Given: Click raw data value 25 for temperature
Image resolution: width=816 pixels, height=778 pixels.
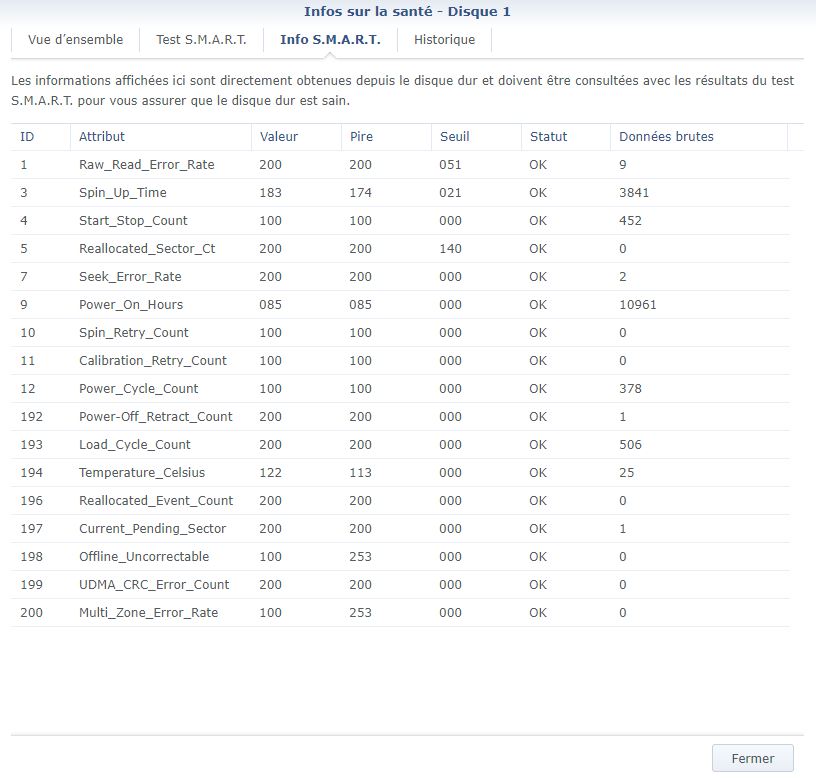Looking at the screenshot, I should coord(627,473).
